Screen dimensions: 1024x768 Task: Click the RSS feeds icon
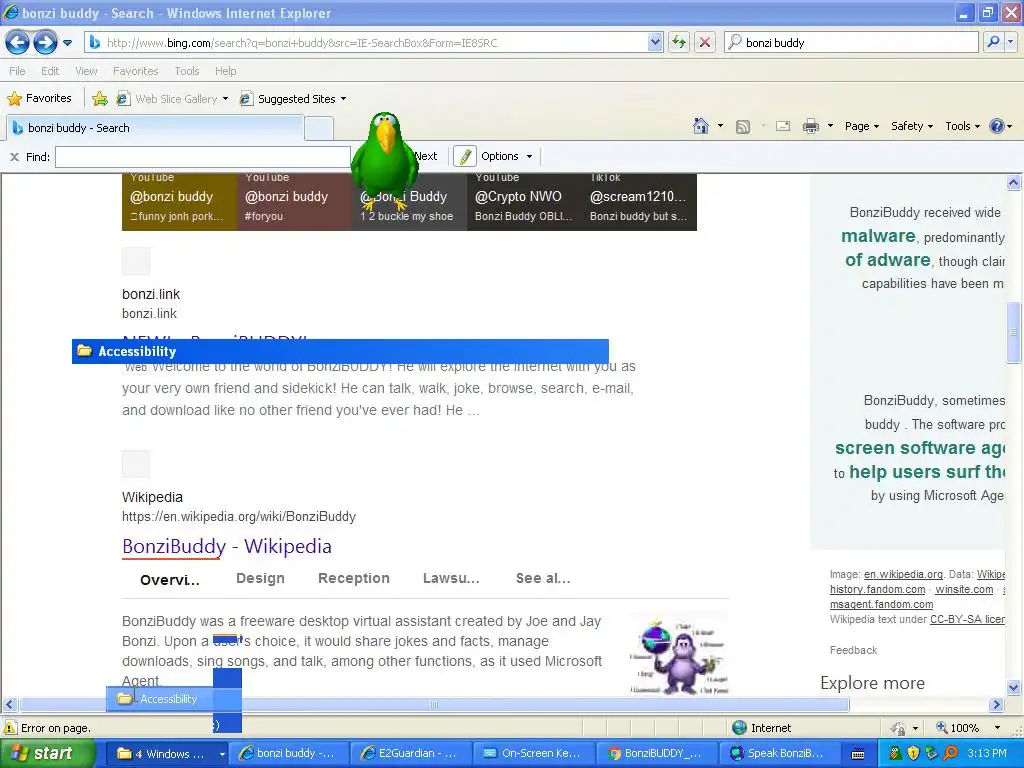[743, 127]
